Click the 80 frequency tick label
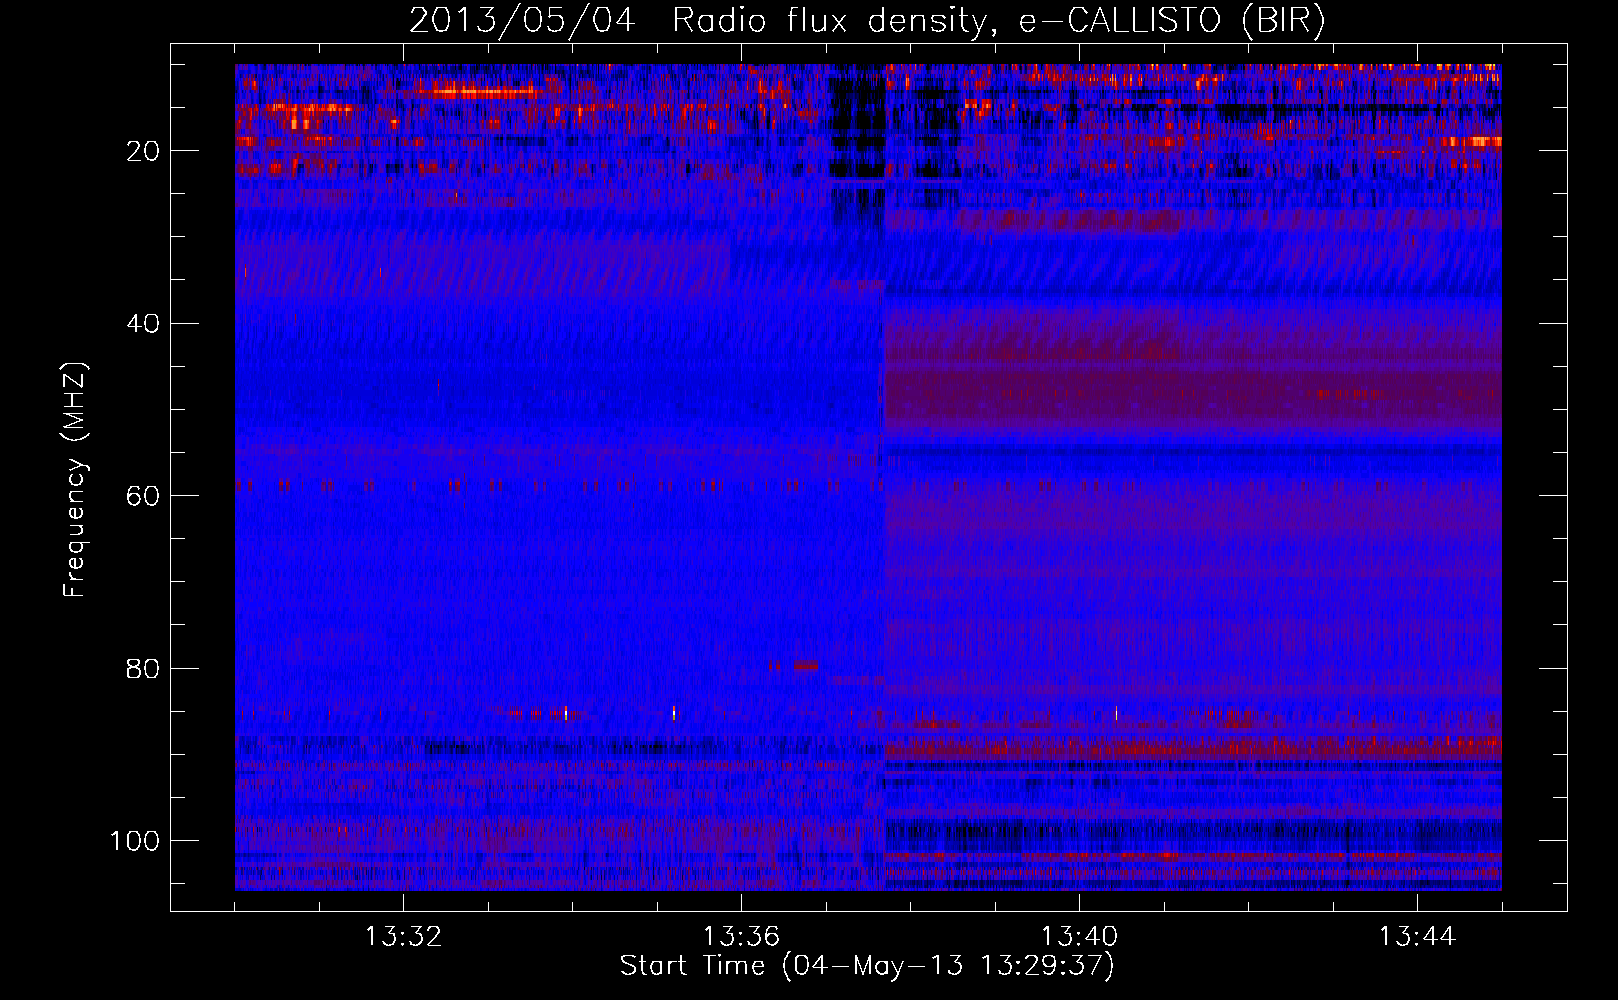The image size is (1618, 1000). coord(143,669)
